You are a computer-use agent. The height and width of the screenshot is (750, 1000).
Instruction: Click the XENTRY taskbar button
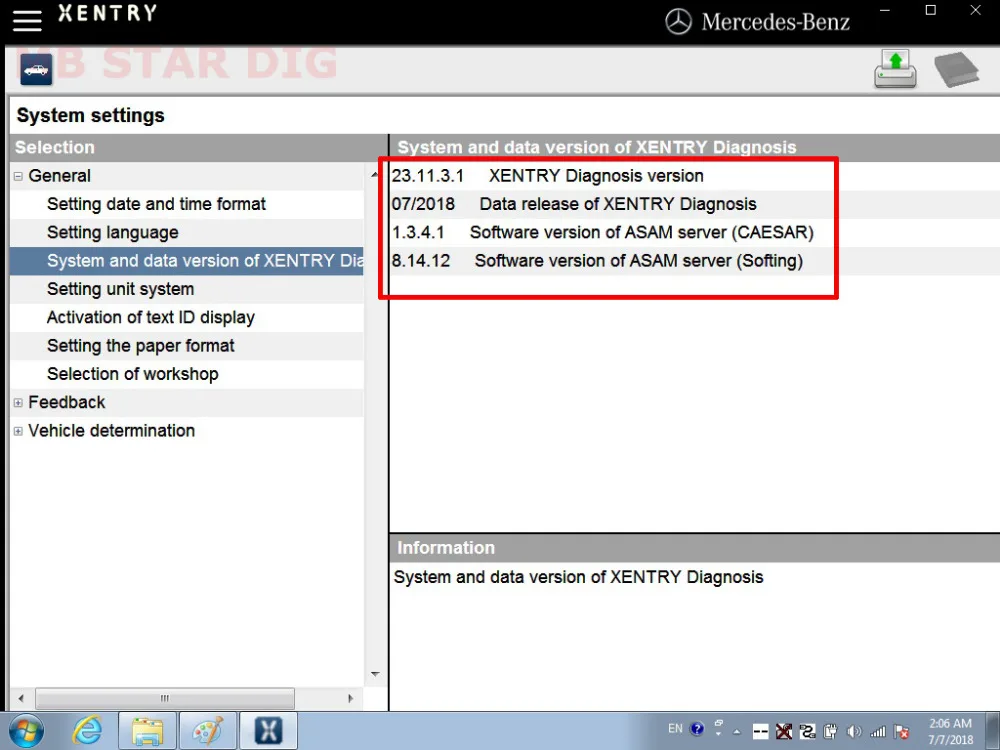268,731
